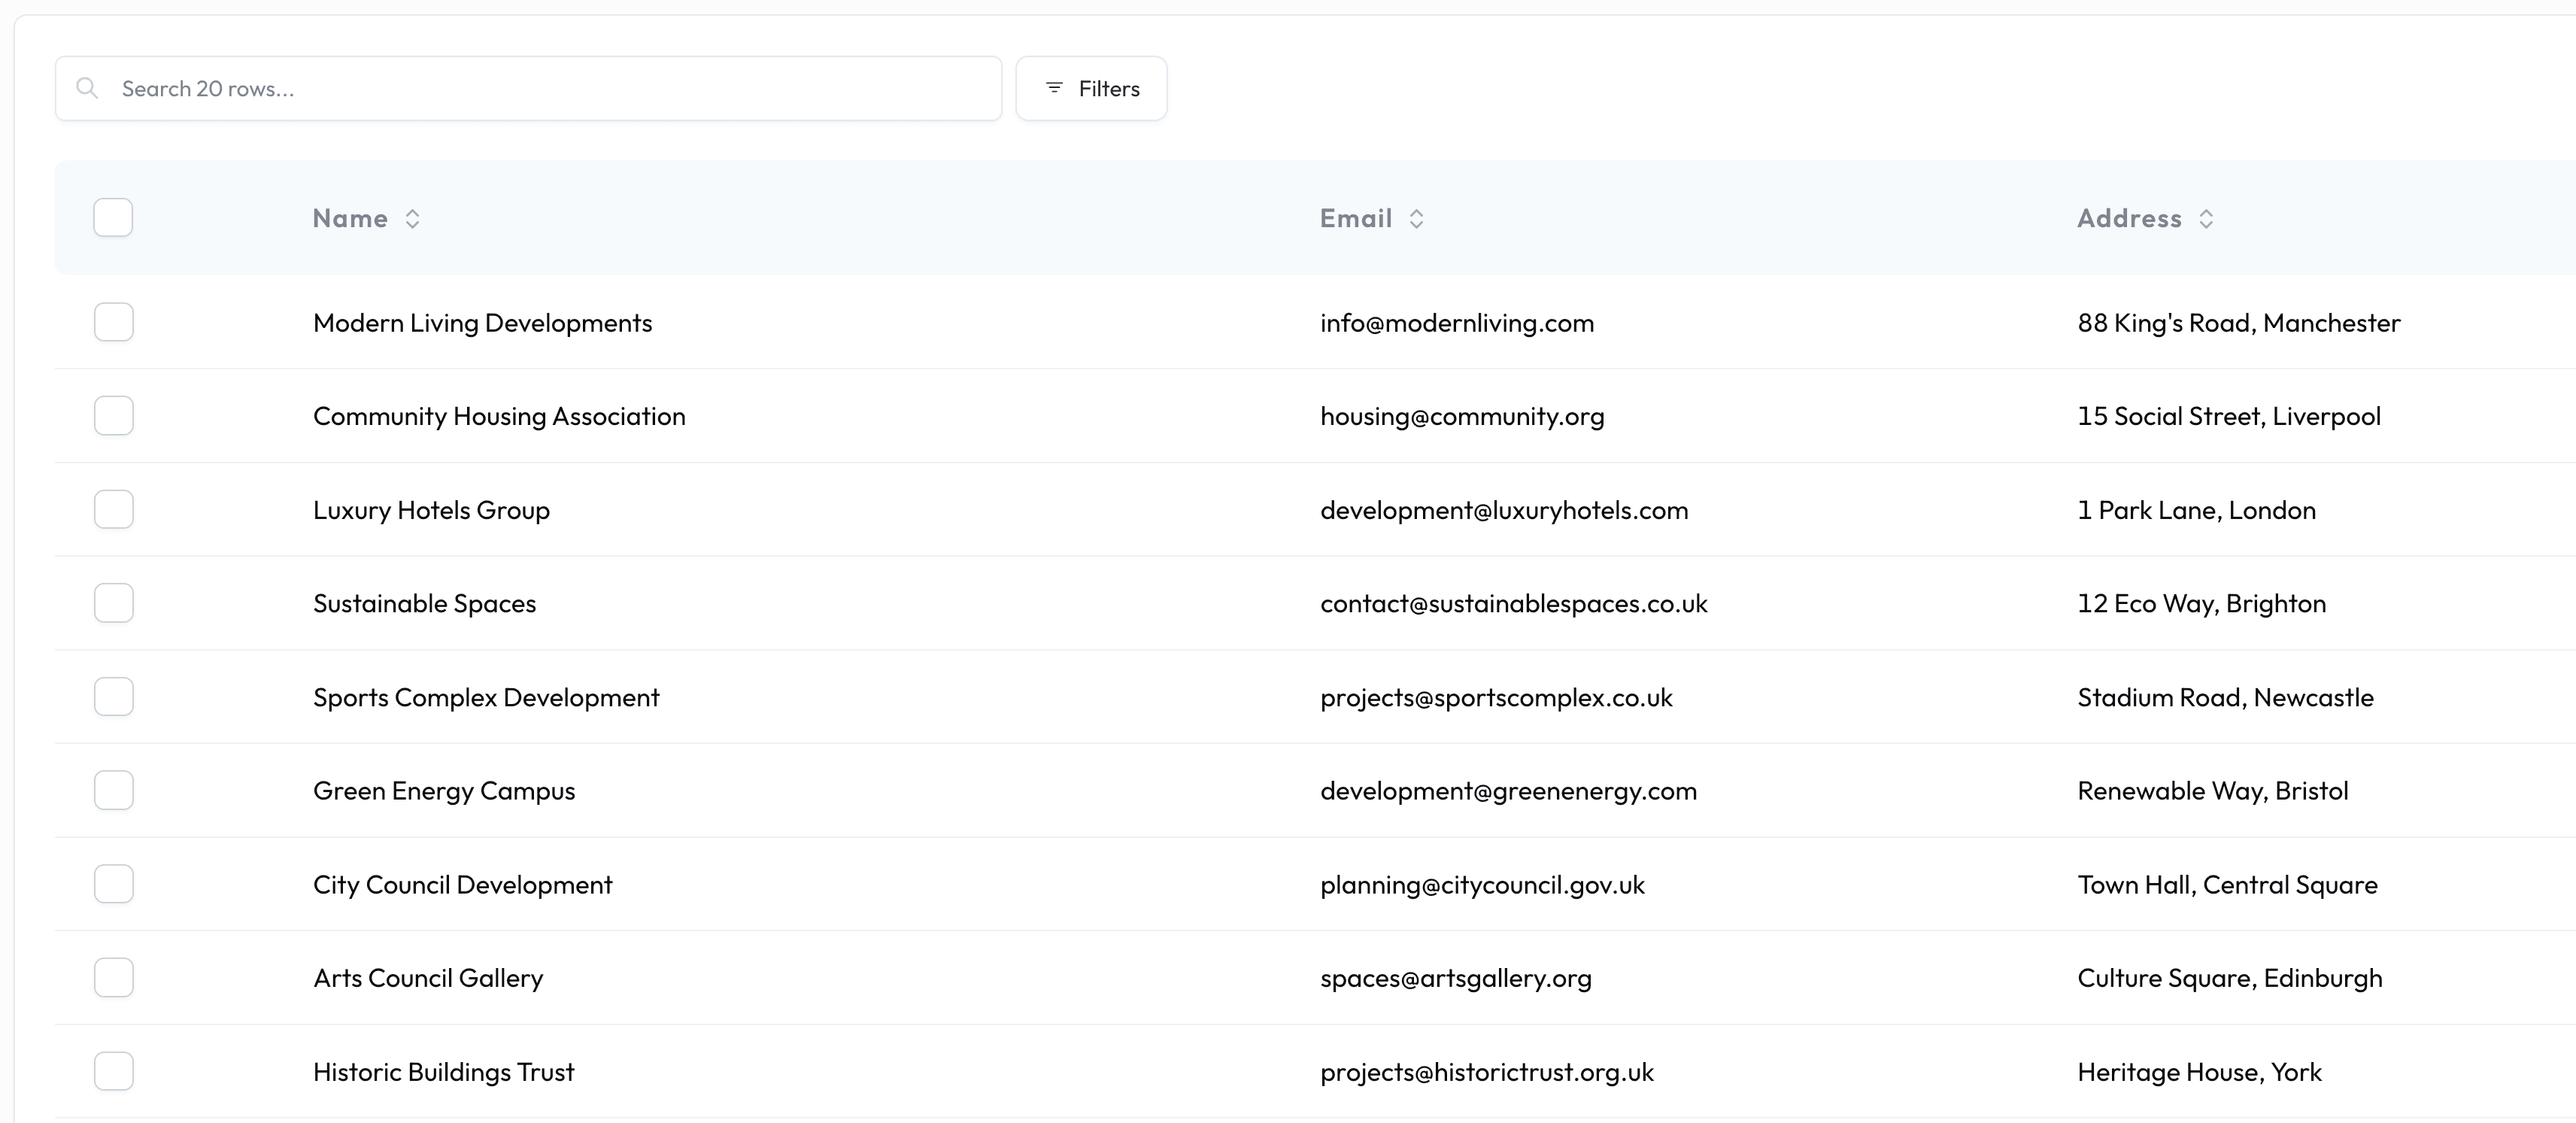Click the Address sort arrows icon
Viewport: 2576px width, 1123px height.
2206,219
